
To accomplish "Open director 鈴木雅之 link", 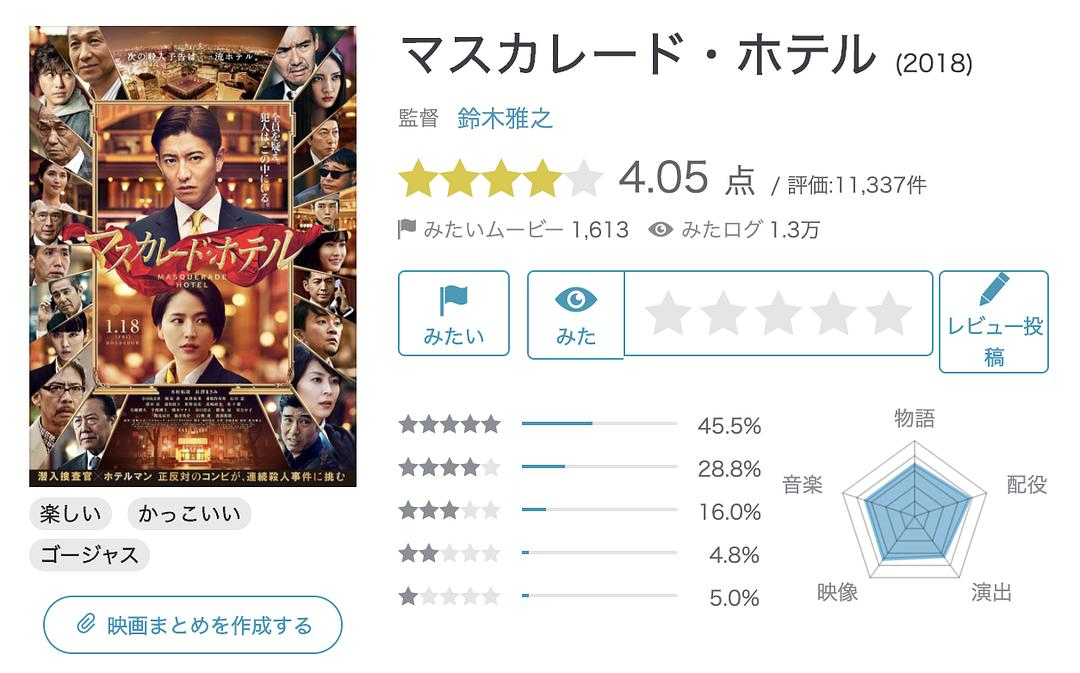I will coord(505,119).
